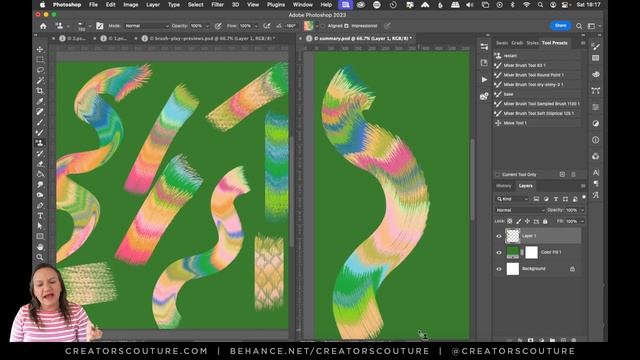This screenshot has height=360, width=640.
Task: Select the Eyedropper tool
Action: coord(40,101)
